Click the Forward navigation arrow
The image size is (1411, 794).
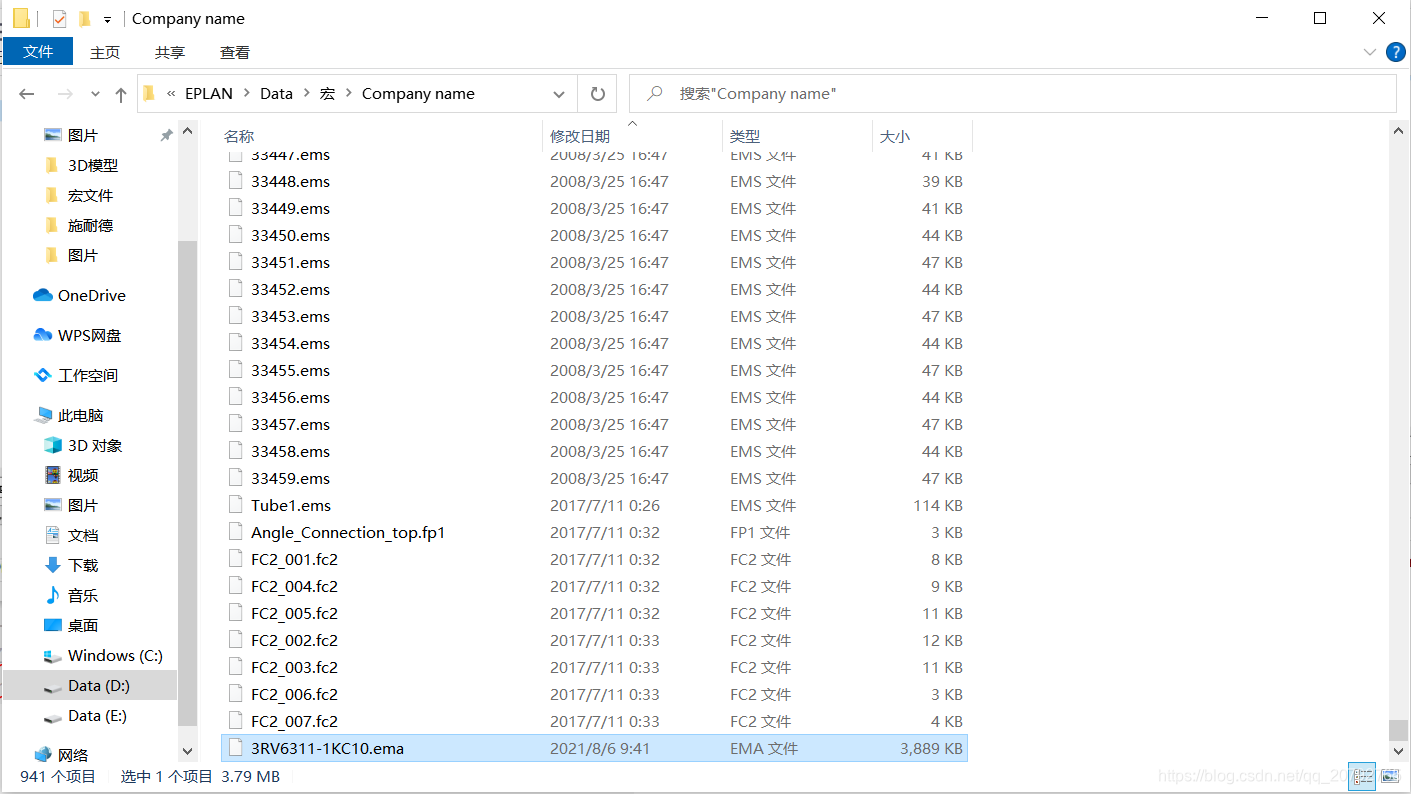tap(65, 94)
